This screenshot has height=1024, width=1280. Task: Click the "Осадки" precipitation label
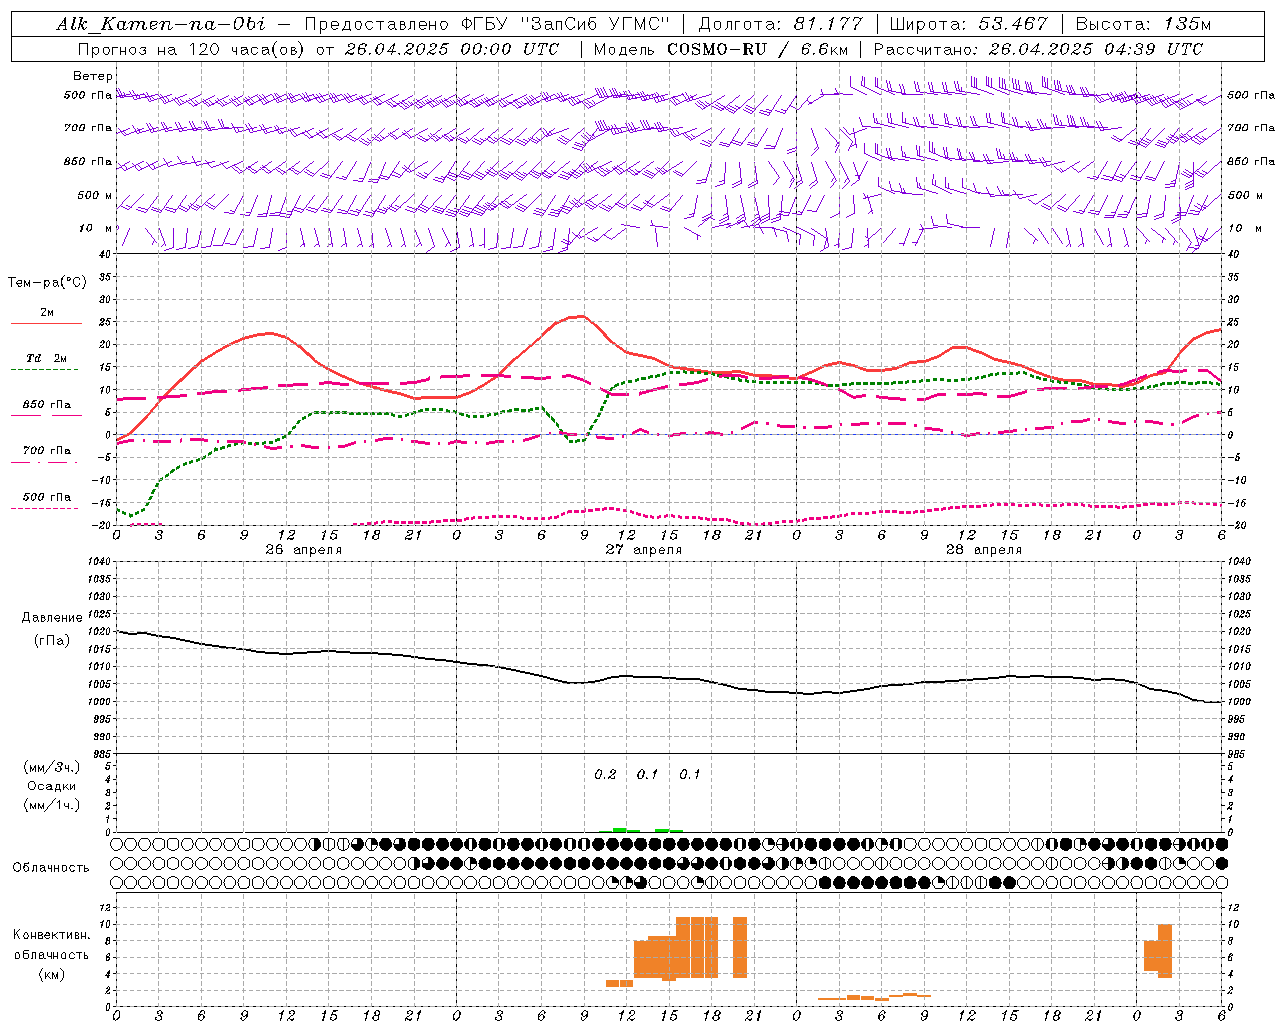tap(51, 786)
